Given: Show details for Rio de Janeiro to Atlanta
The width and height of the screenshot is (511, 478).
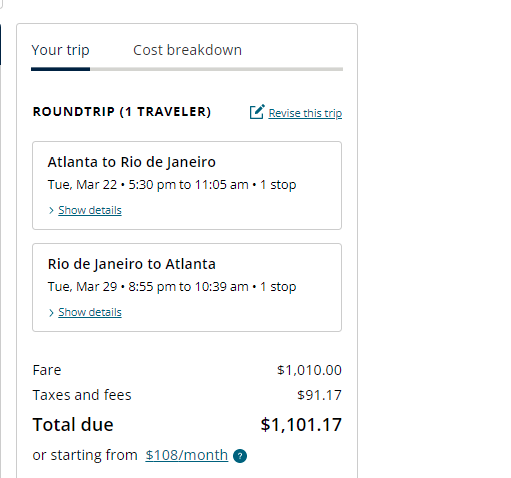Looking at the screenshot, I should pyautogui.click(x=90, y=312).
